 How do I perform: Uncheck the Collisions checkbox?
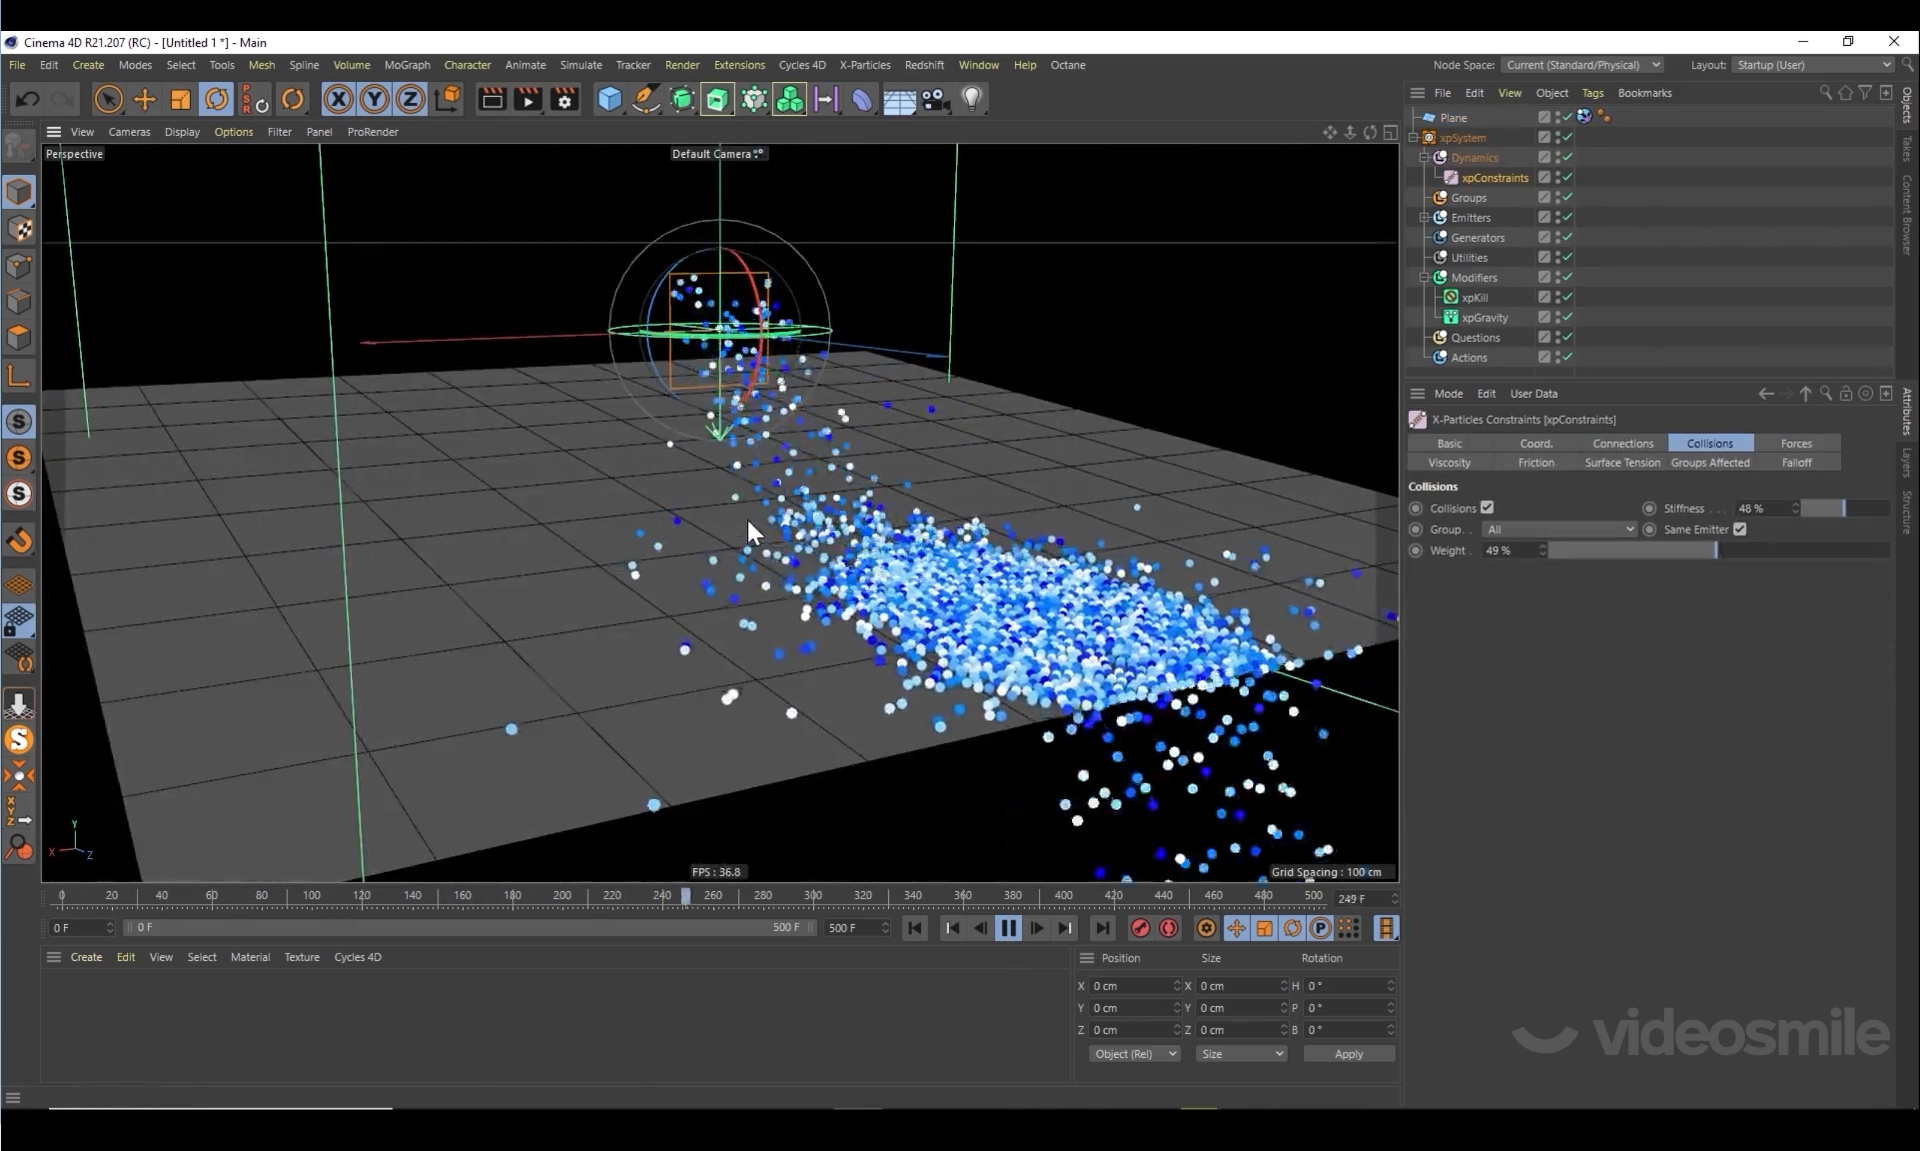tap(1487, 508)
